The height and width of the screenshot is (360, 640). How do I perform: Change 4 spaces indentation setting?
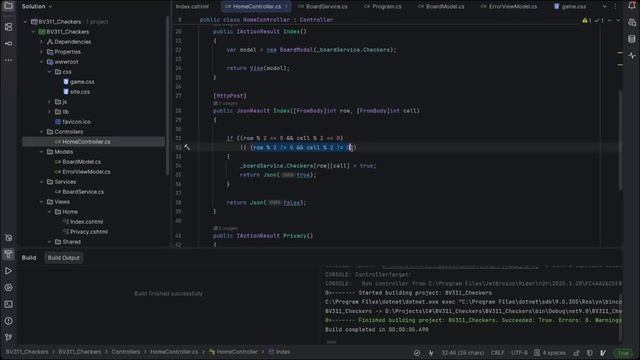point(549,353)
